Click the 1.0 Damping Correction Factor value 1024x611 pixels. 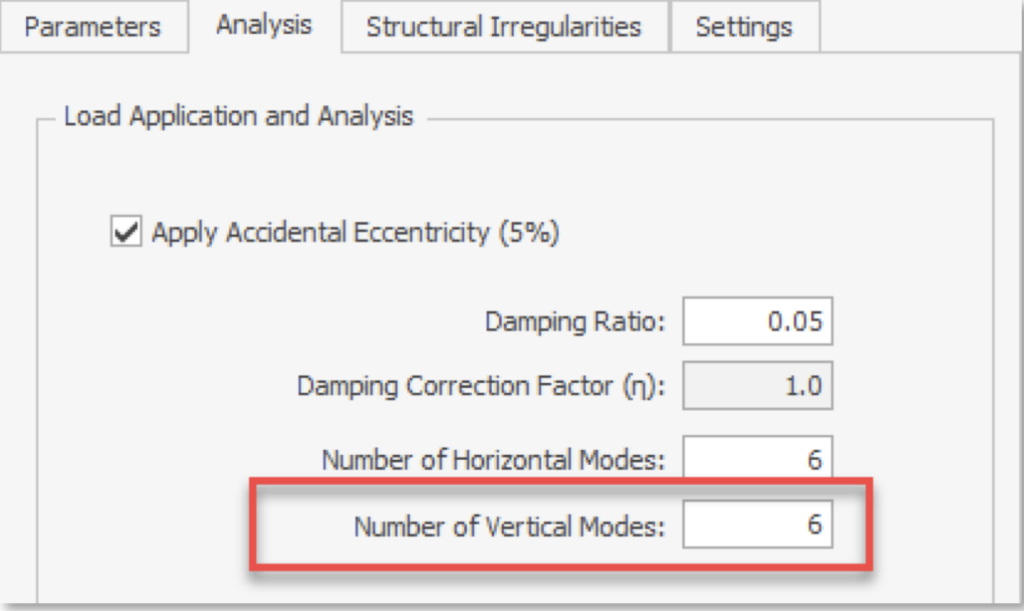(803, 386)
